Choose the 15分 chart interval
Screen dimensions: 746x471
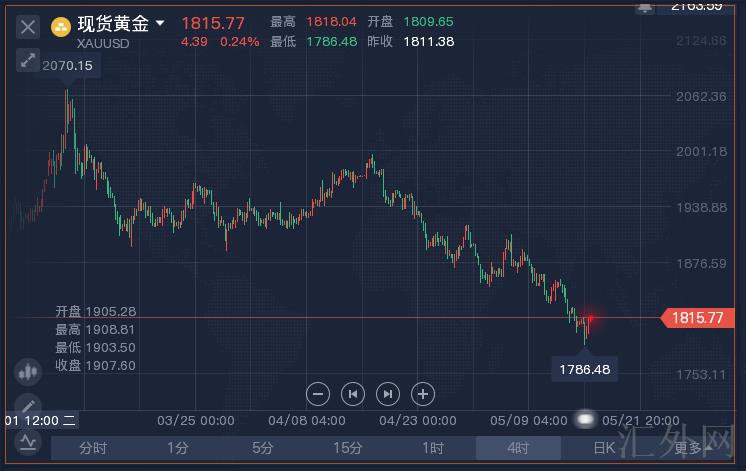(x=347, y=448)
